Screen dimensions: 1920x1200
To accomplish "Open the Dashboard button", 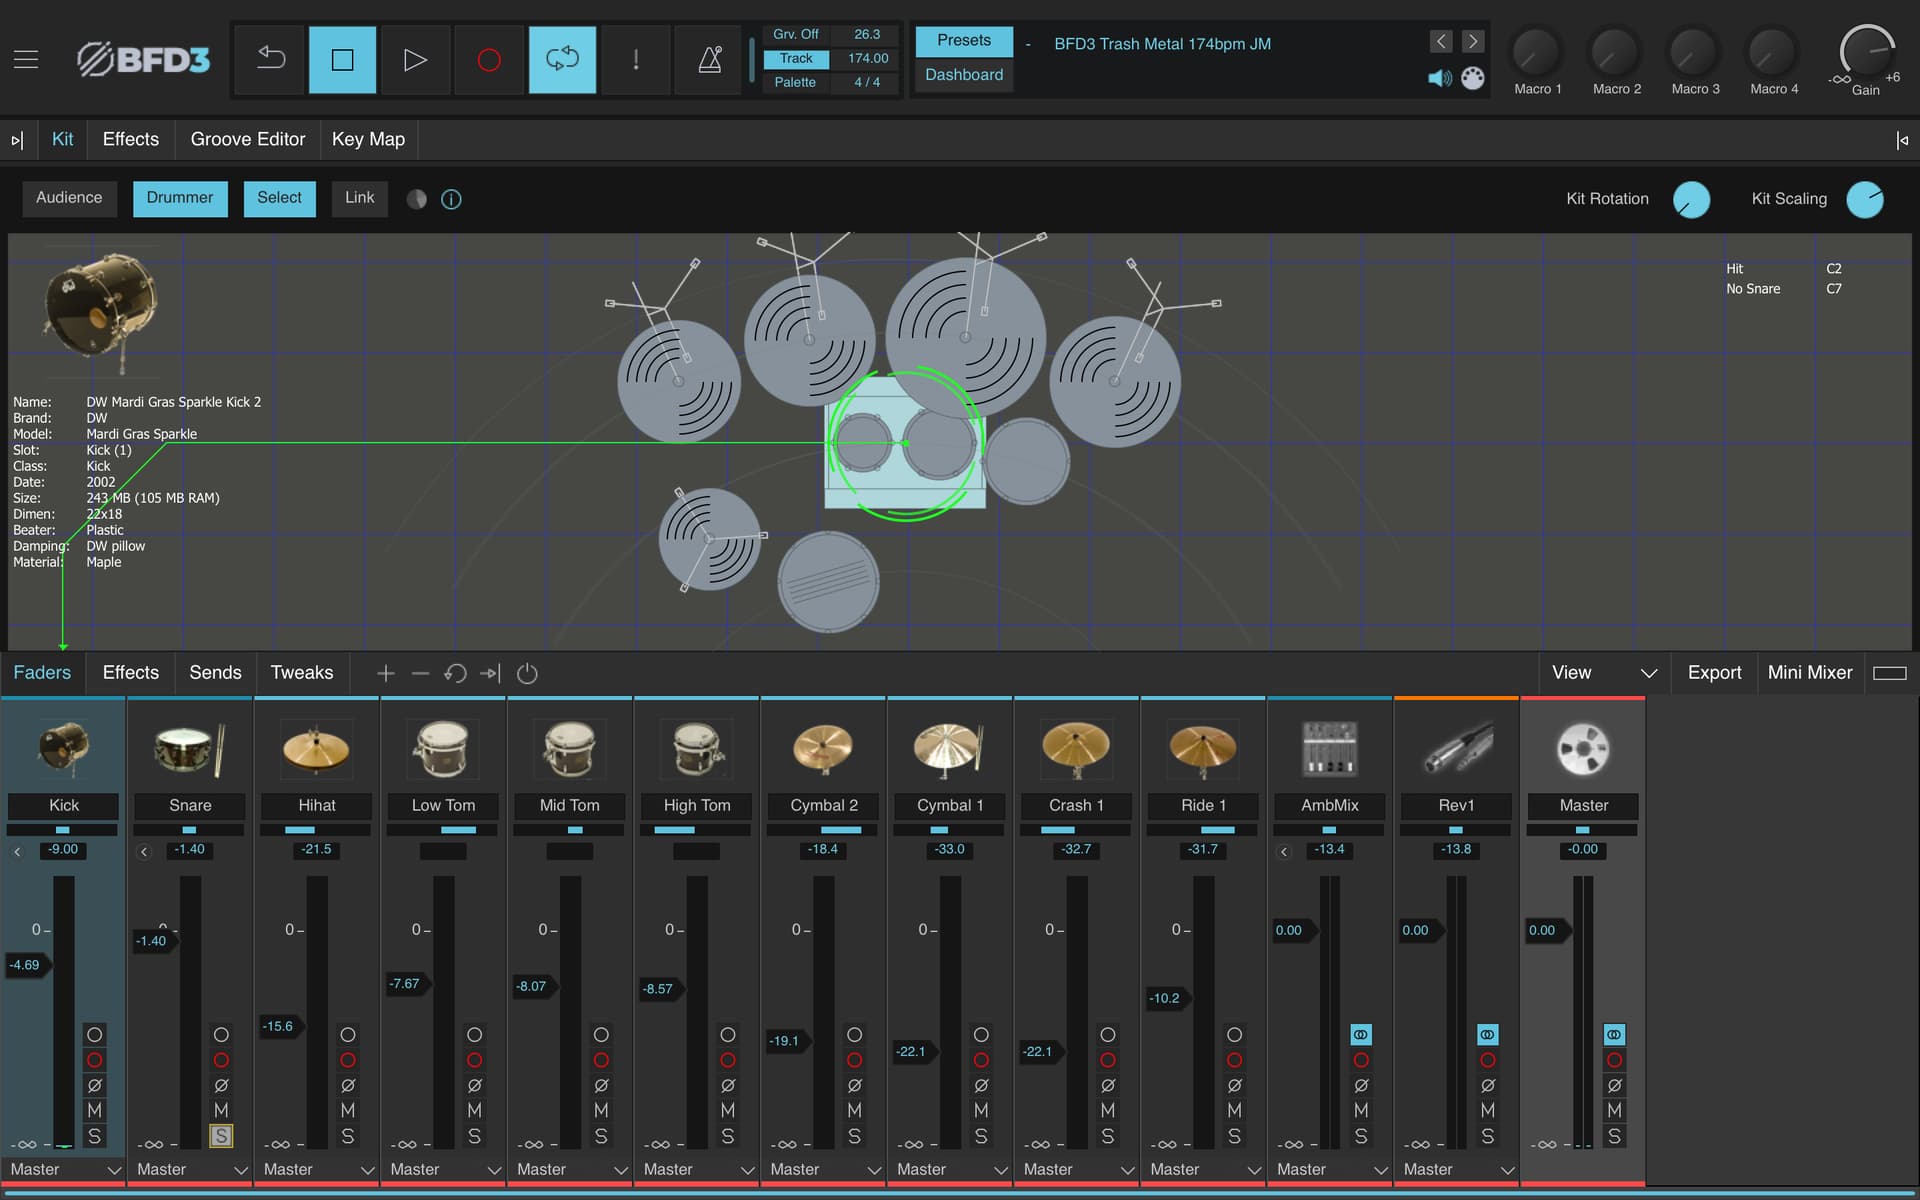I will click(964, 75).
